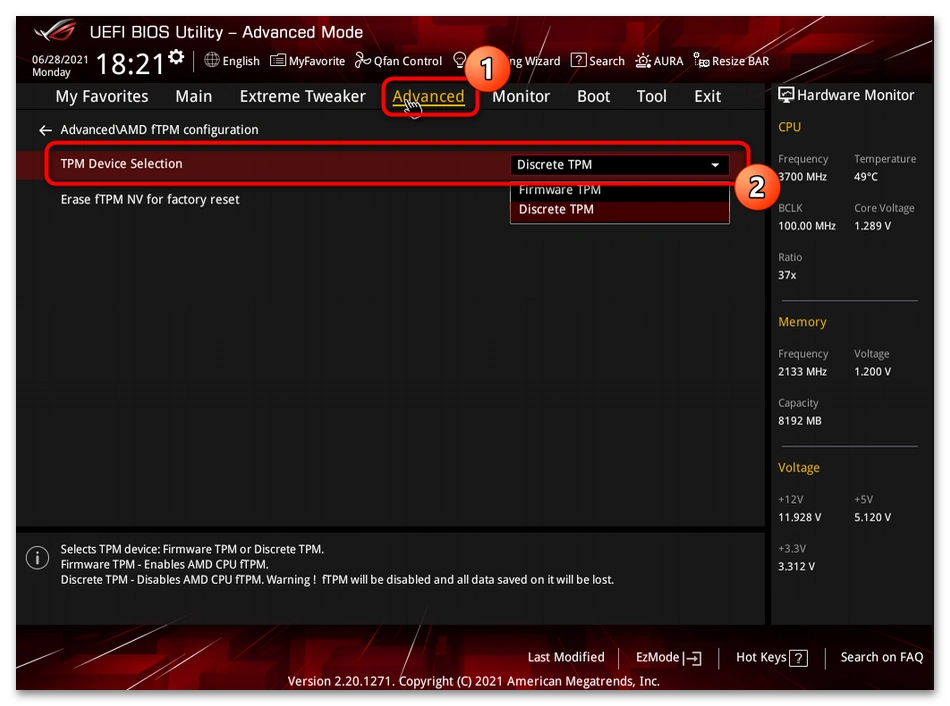This screenshot has height=706, width=950.
Task: Open the TPM Device Selection dropdown
Action: pos(714,164)
